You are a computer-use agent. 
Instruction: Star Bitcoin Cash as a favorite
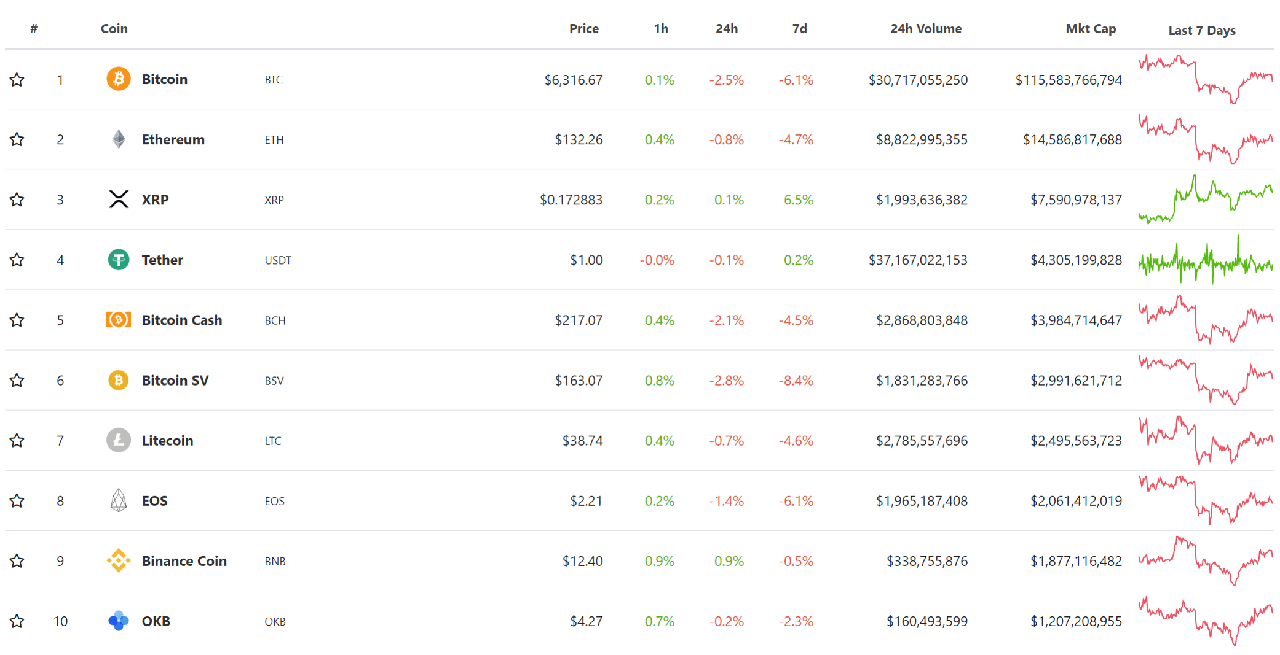[x=17, y=320]
